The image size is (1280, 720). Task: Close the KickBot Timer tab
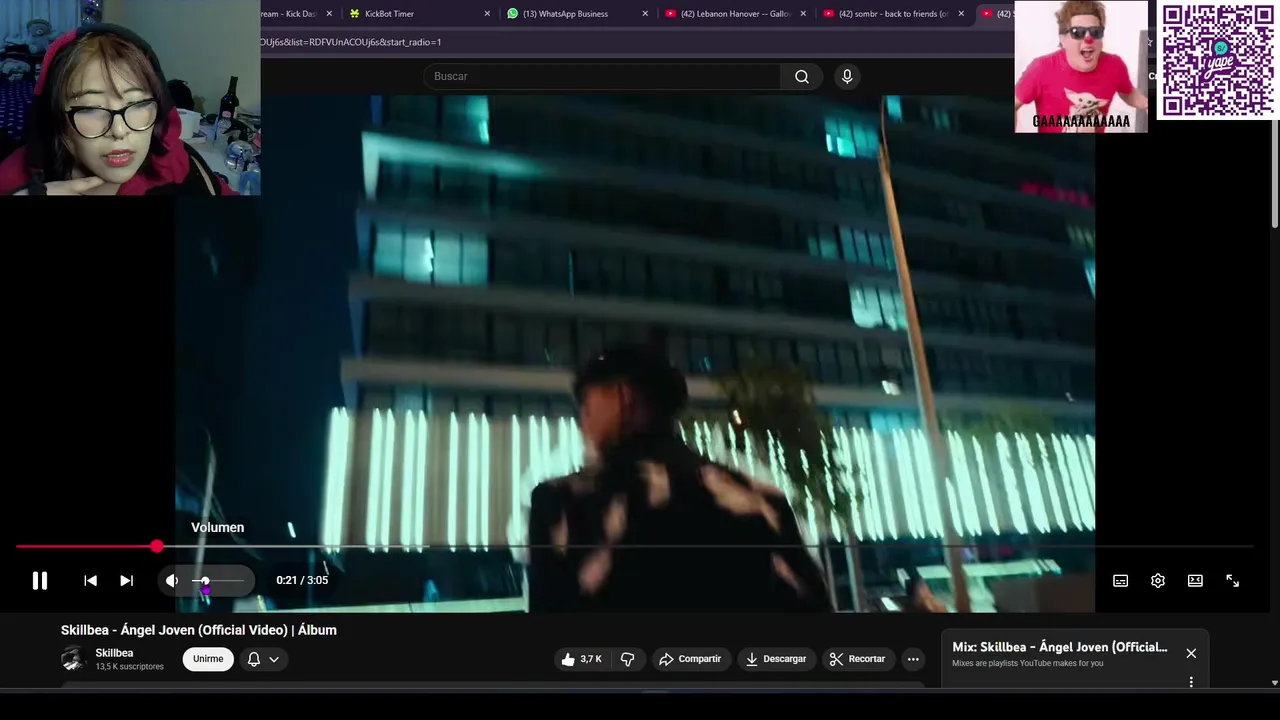(487, 14)
